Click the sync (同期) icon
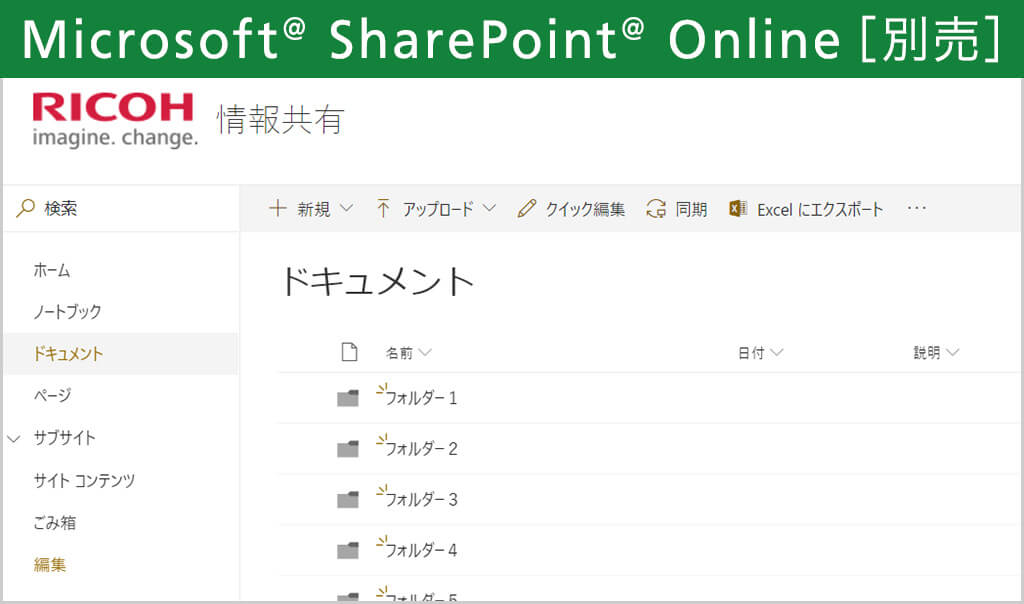This screenshot has width=1024, height=604. (x=656, y=209)
